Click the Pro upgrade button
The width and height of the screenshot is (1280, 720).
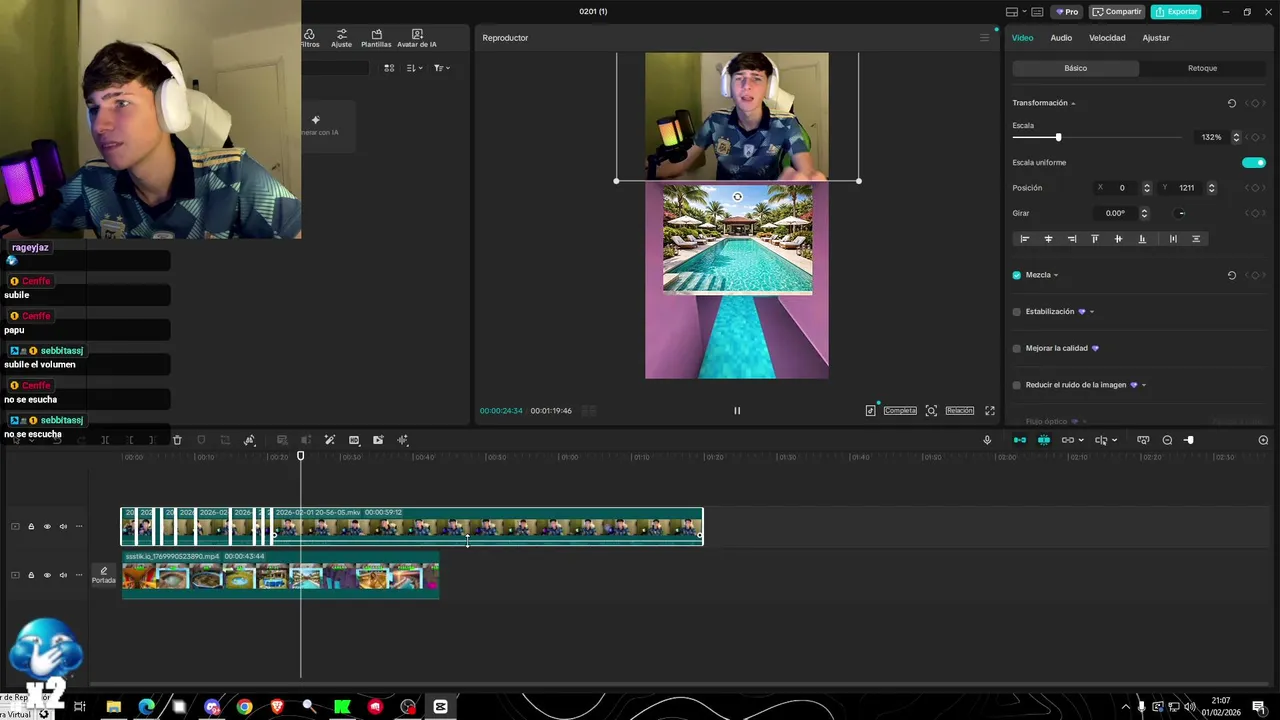[1066, 12]
